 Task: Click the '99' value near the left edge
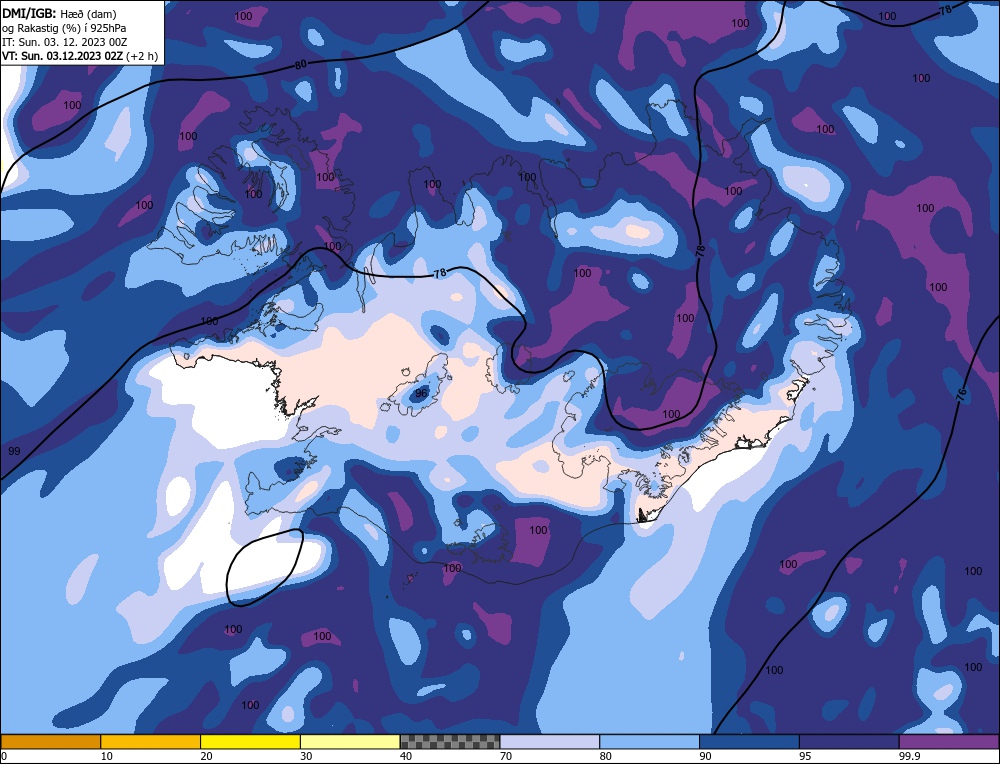coord(14,451)
